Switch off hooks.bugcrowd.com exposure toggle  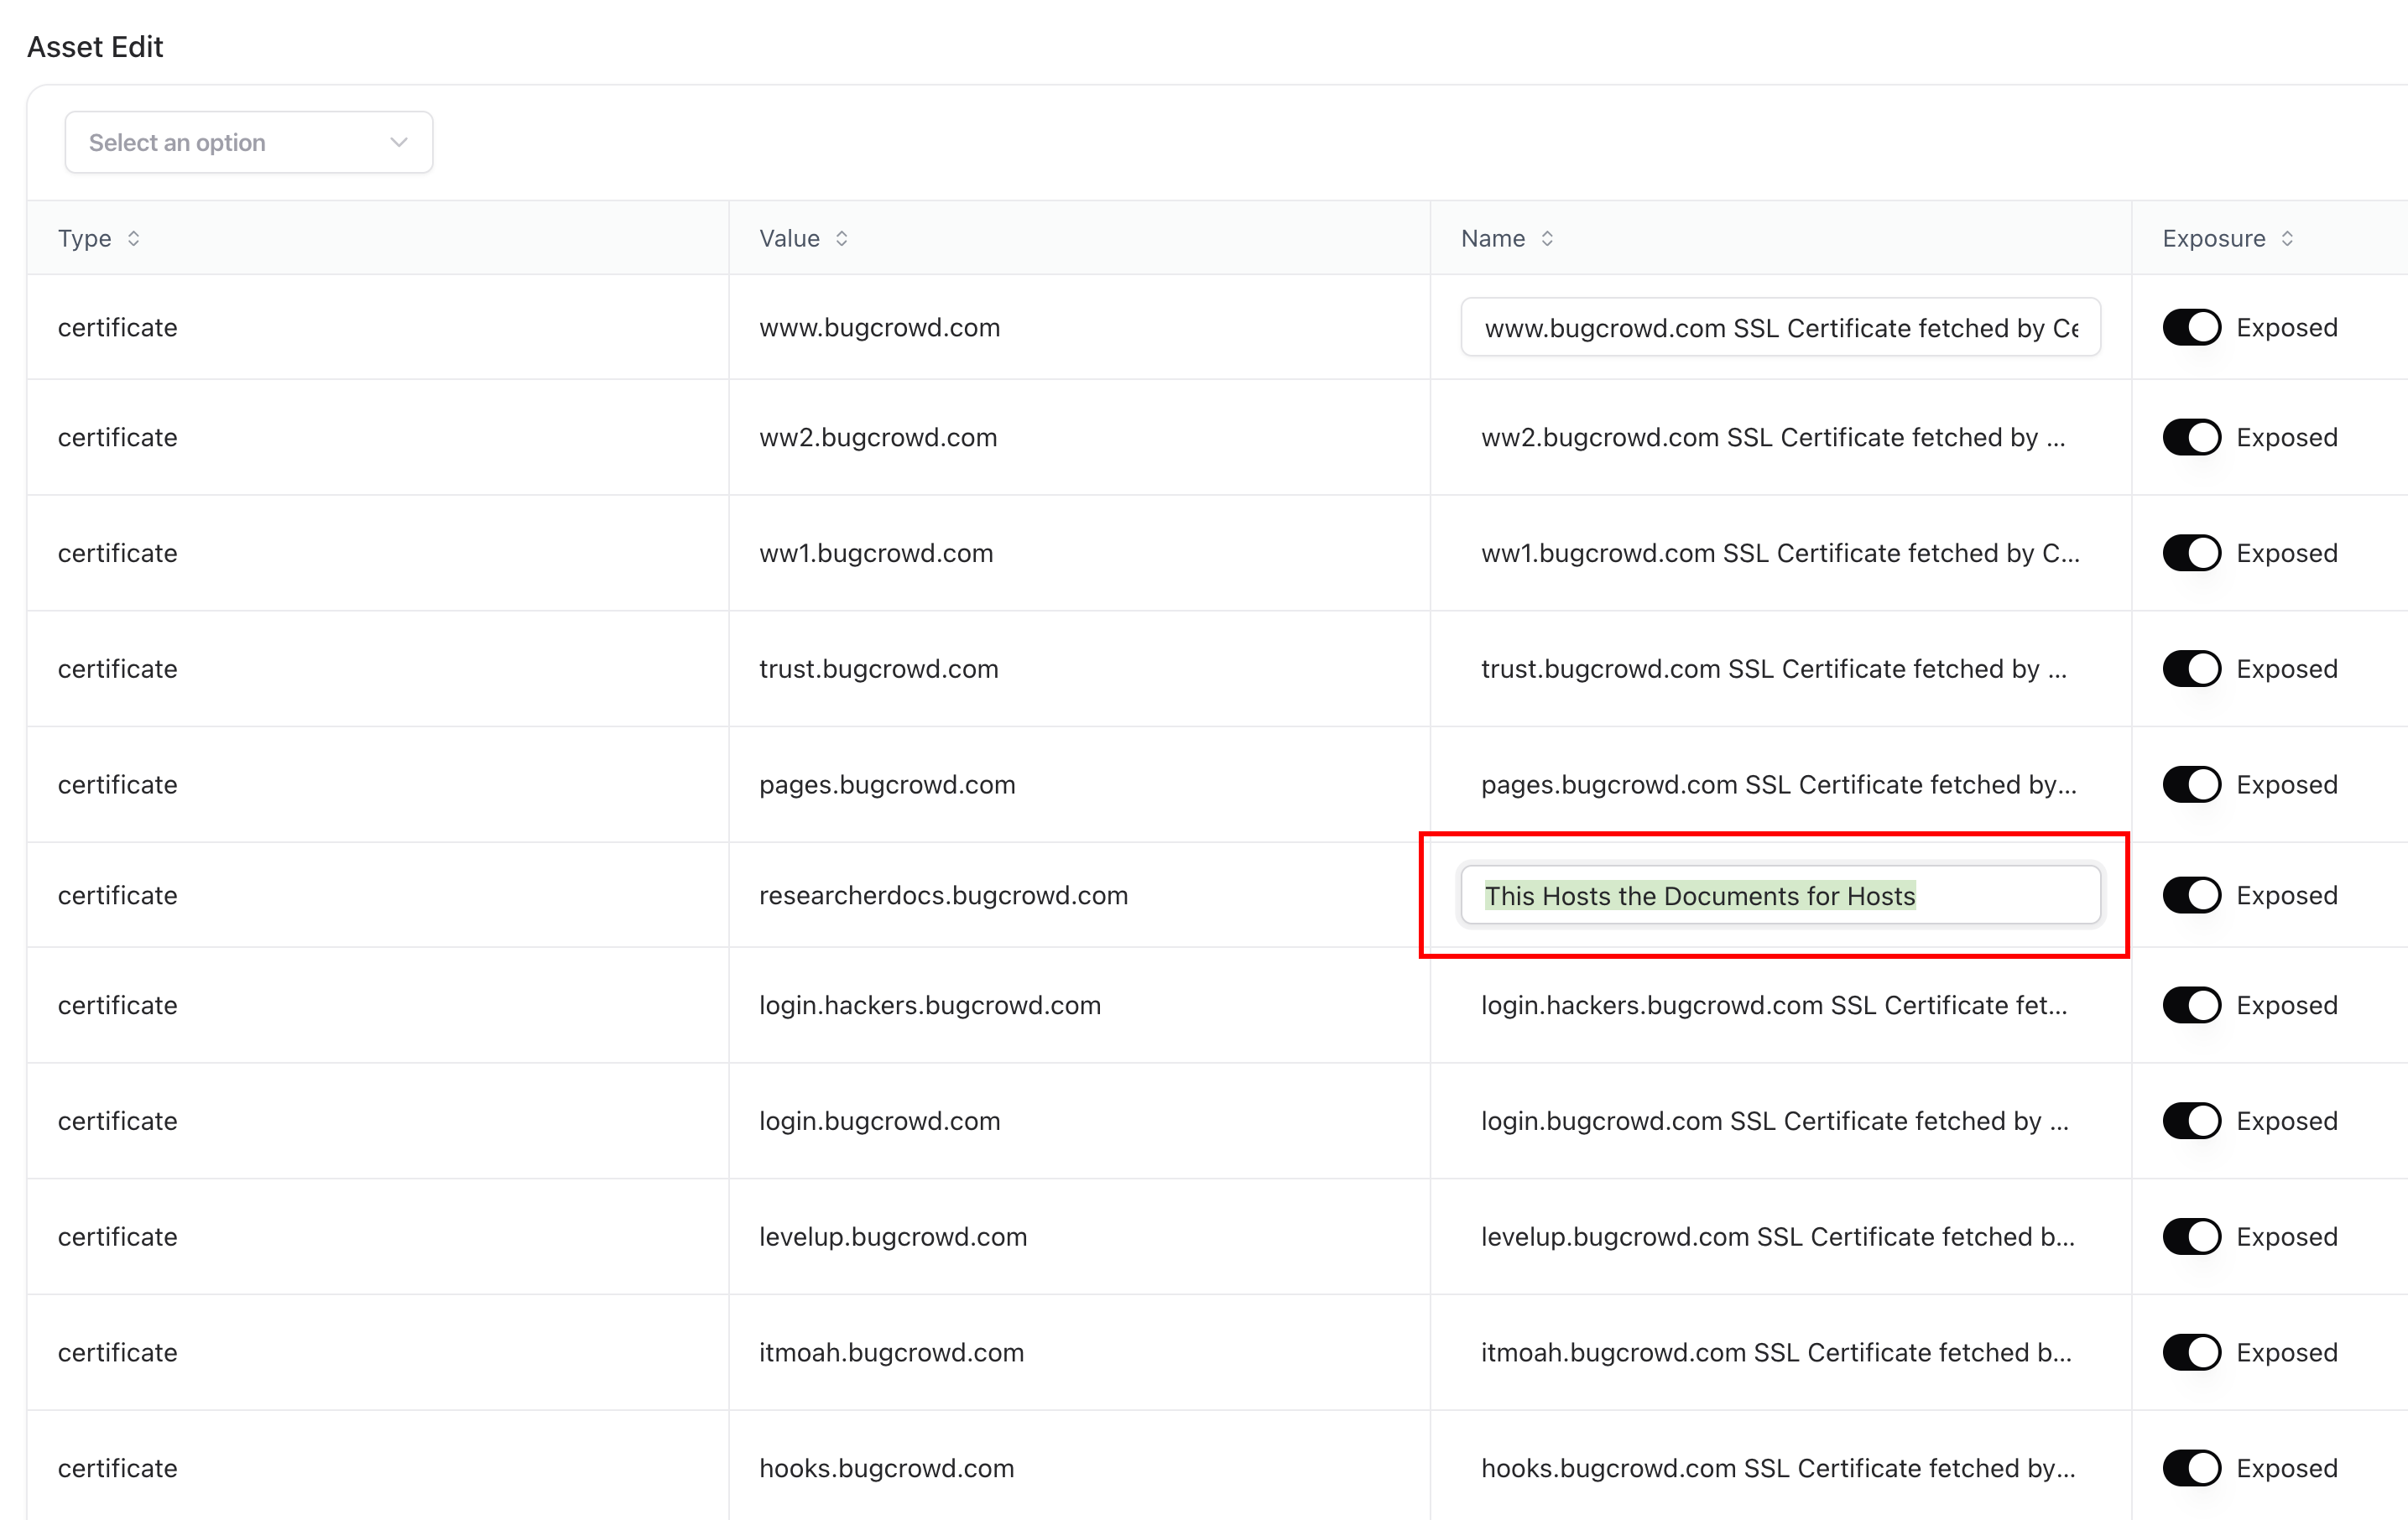2191,1468
